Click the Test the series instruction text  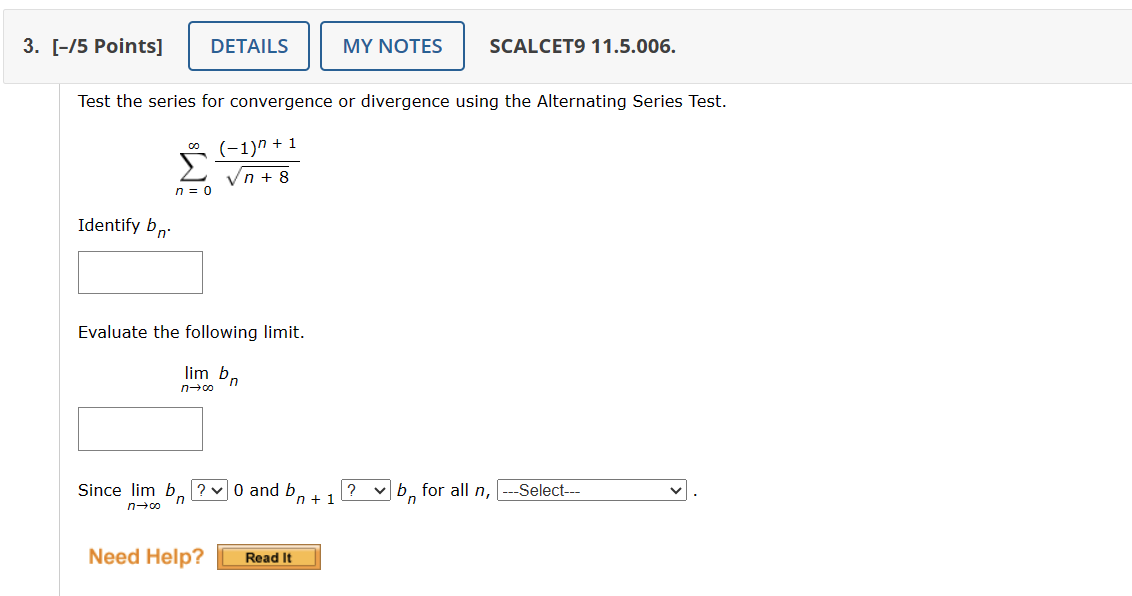coord(402,101)
